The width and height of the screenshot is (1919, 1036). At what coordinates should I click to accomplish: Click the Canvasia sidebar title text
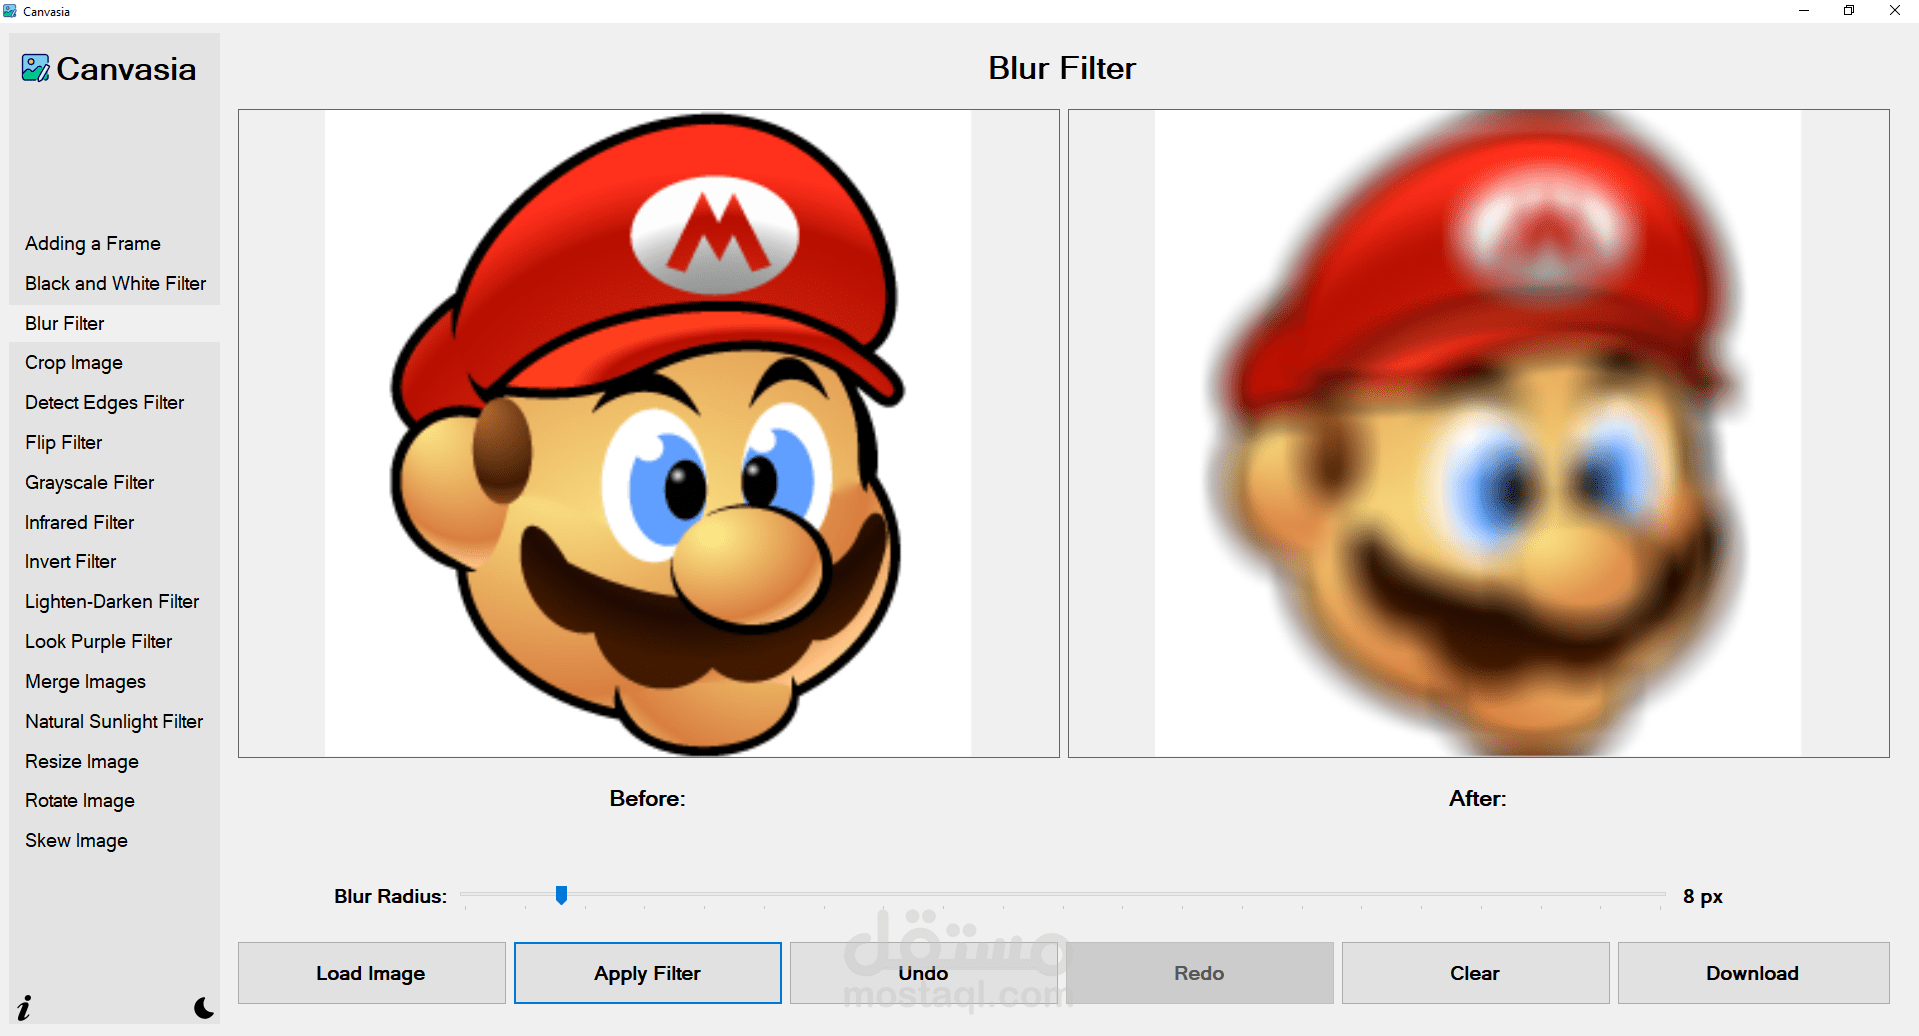click(x=126, y=69)
